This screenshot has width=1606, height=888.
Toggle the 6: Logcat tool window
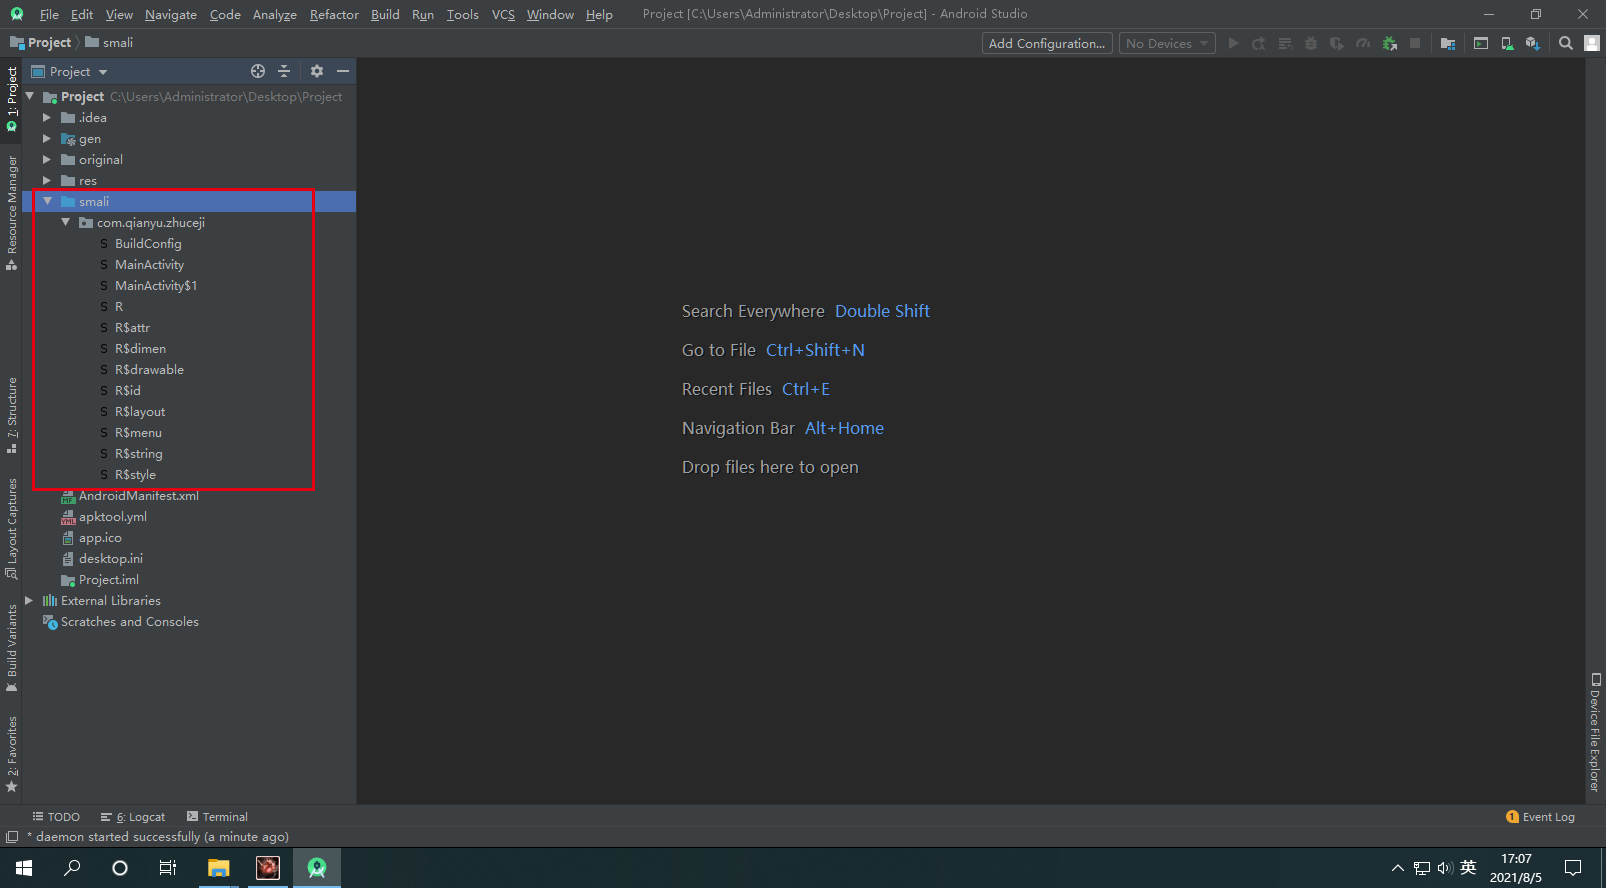click(x=133, y=817)
